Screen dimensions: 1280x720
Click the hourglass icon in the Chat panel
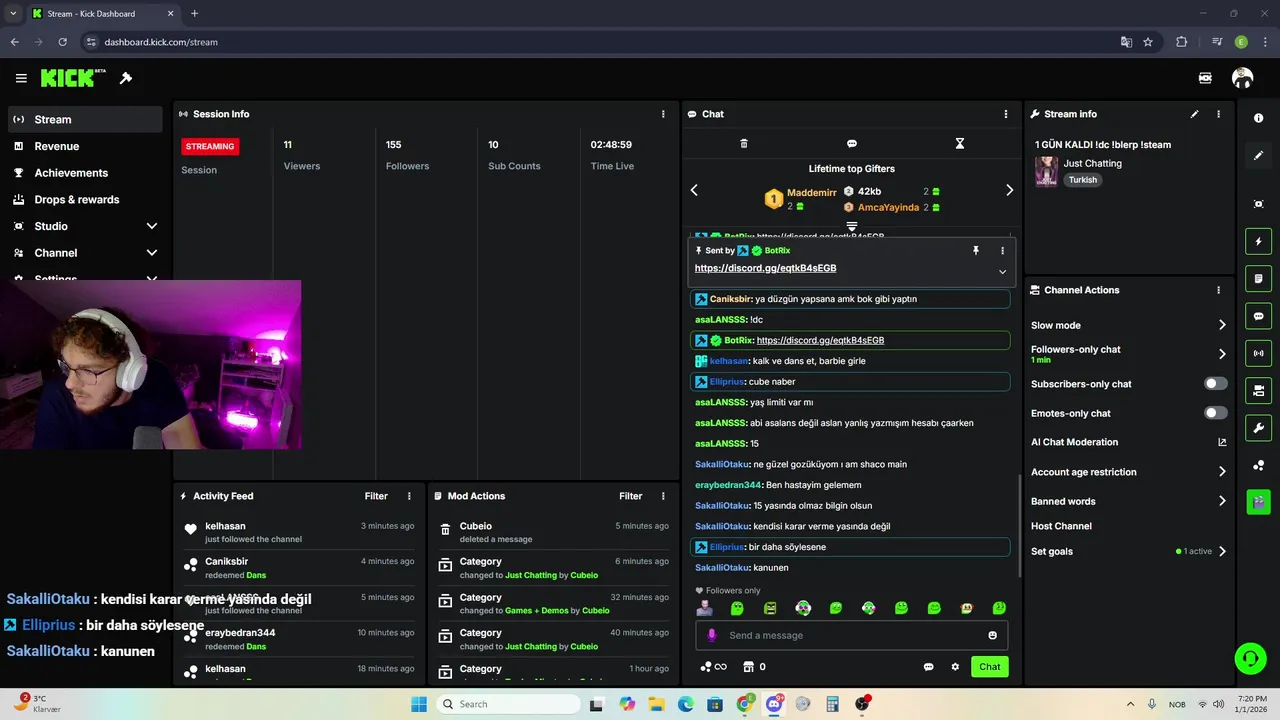(x=960, y=144)
